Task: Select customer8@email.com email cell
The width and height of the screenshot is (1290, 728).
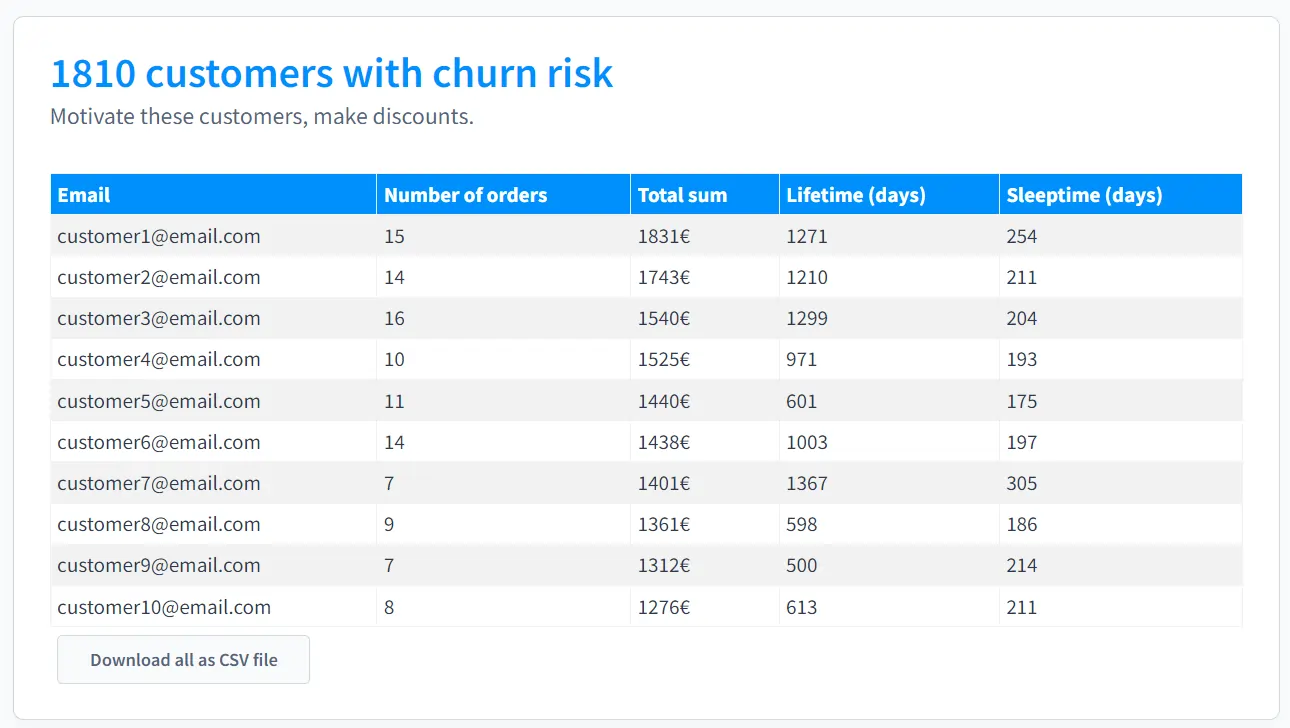Action: [x=213, y=524]
